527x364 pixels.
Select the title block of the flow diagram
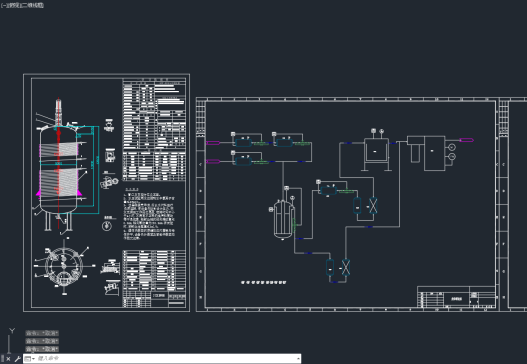click(456, 297)
